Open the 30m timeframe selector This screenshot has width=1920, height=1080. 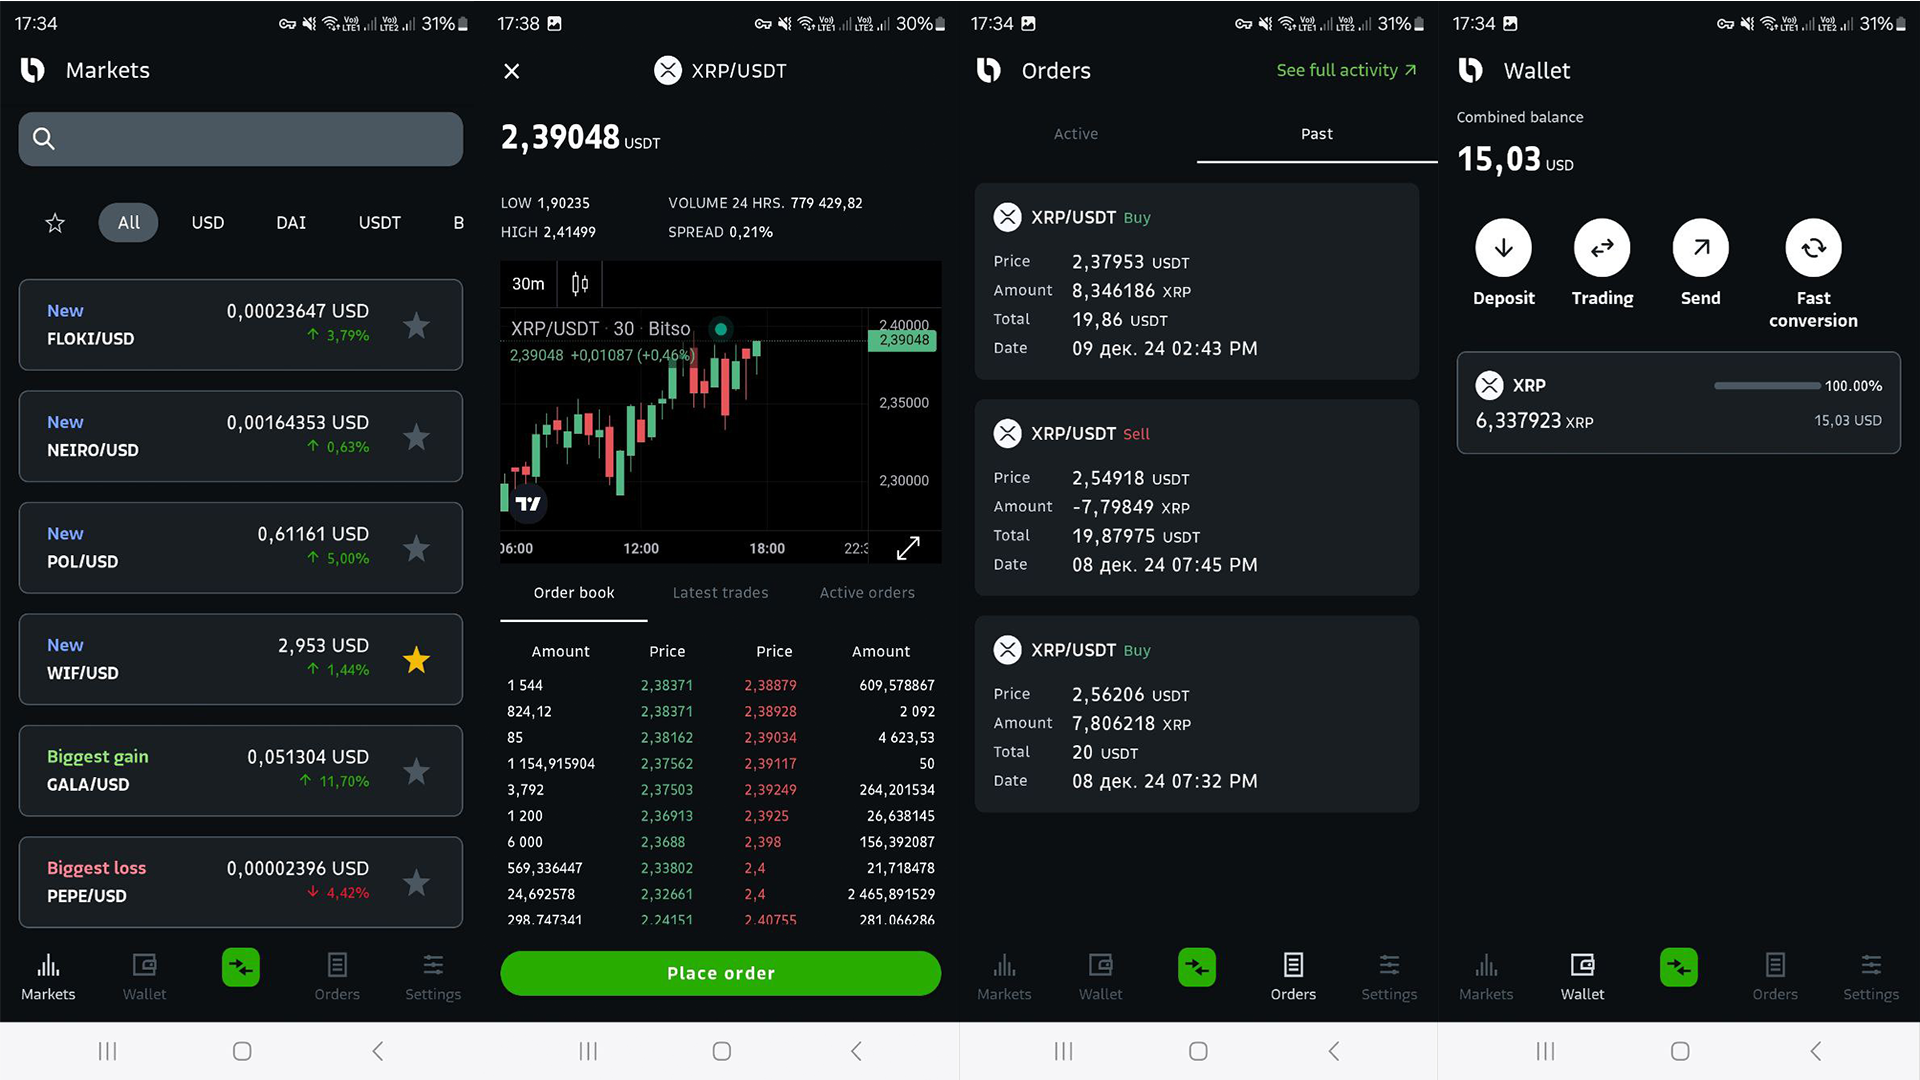pos(527,284)
